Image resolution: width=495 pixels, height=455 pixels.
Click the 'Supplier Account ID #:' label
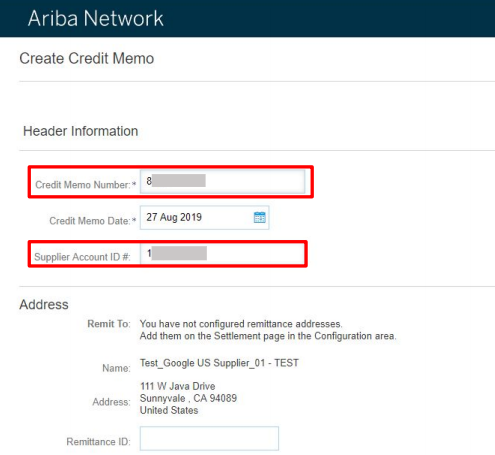tap(82, 257)
